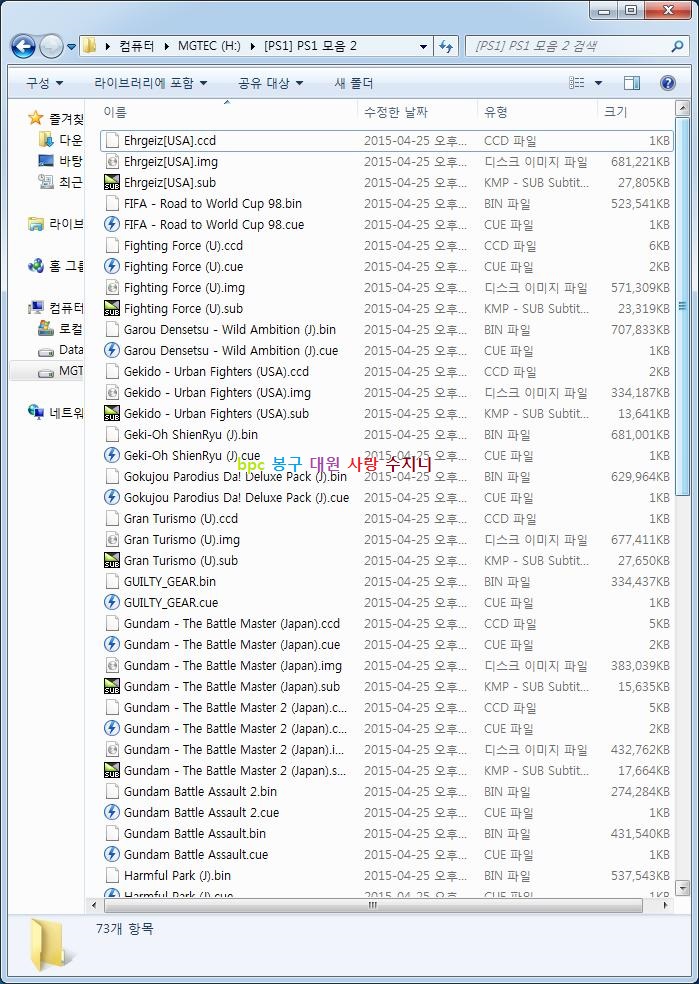Viewport: 699px width, 984px height.
Task: Click Gundam The Battle Master (Japan).sub icon
Action: [x=112, y=687]
